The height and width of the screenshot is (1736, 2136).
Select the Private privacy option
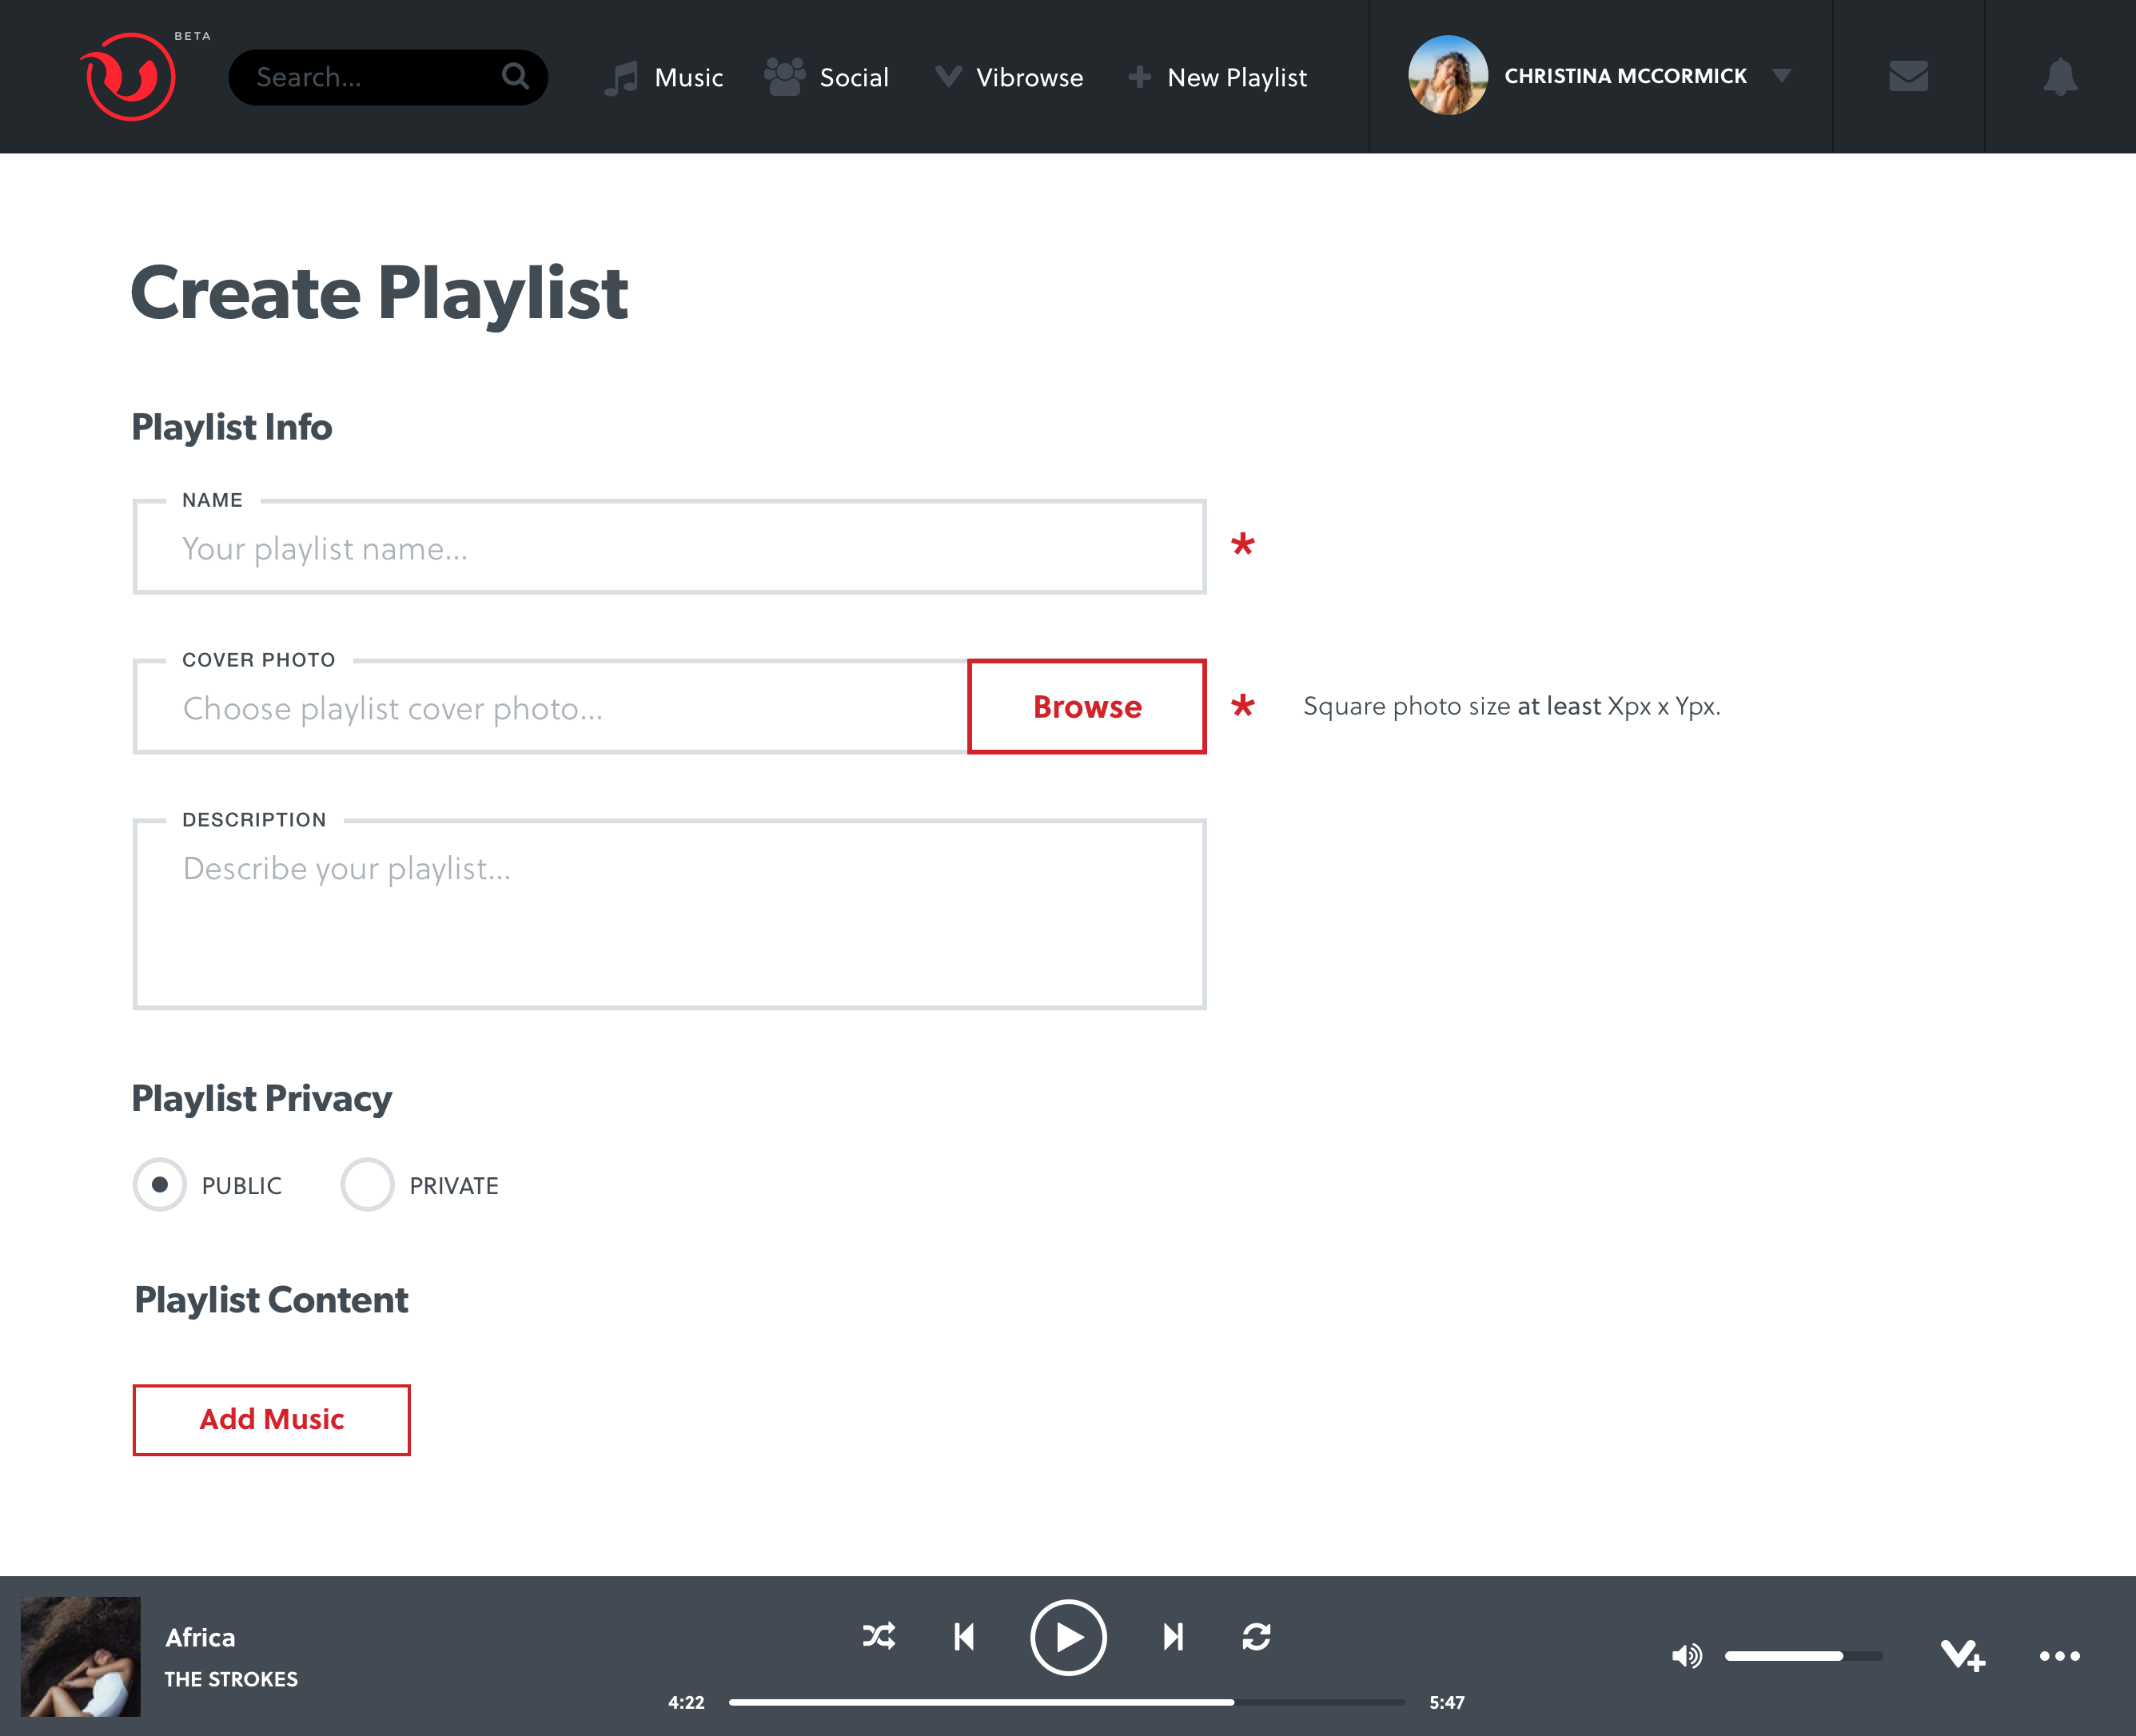click(x=367, y=1184)
